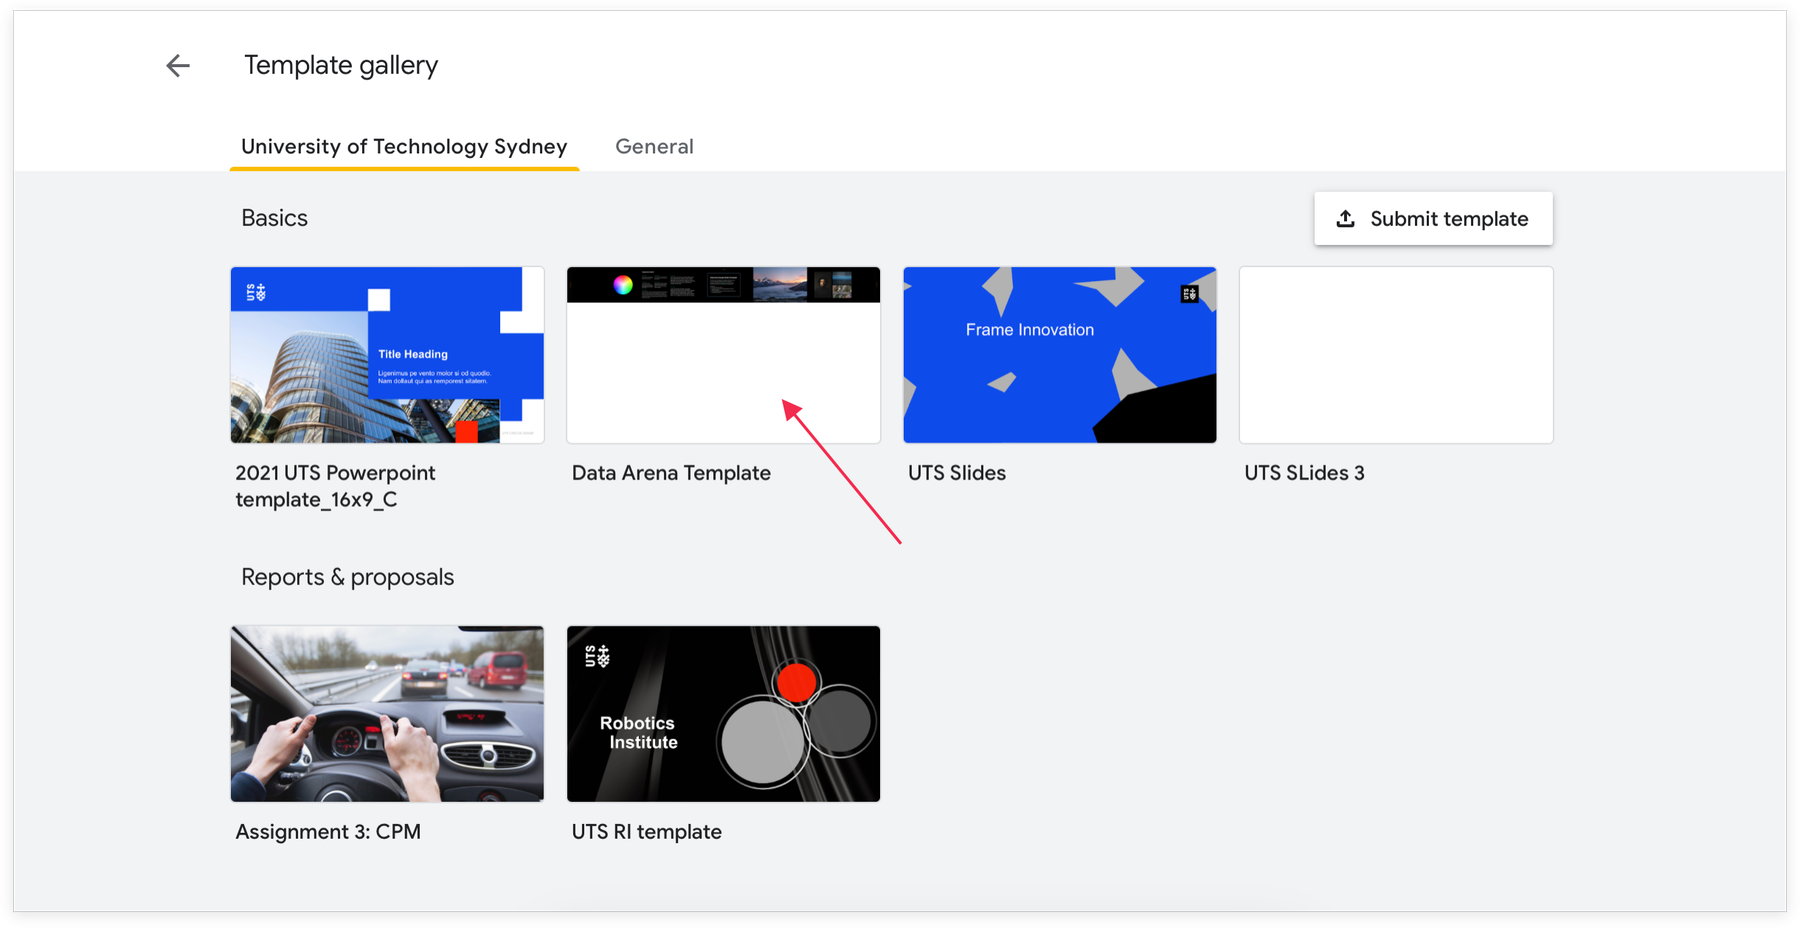Screen dimensions: 1800x928
Task: Select the University of Technology Sydney tab
Action: (404, 146)
